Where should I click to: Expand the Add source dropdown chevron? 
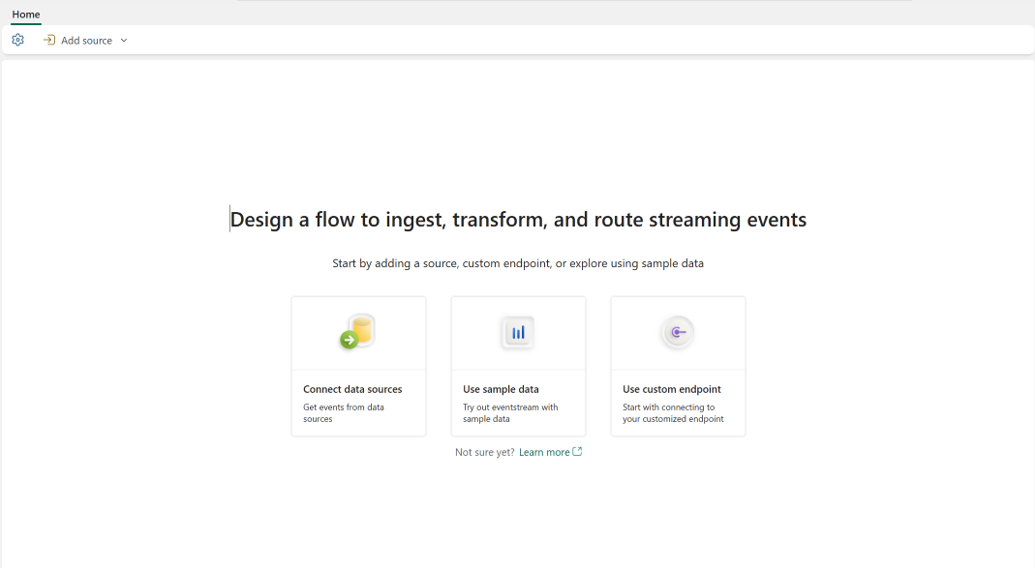tap(123, 40)
